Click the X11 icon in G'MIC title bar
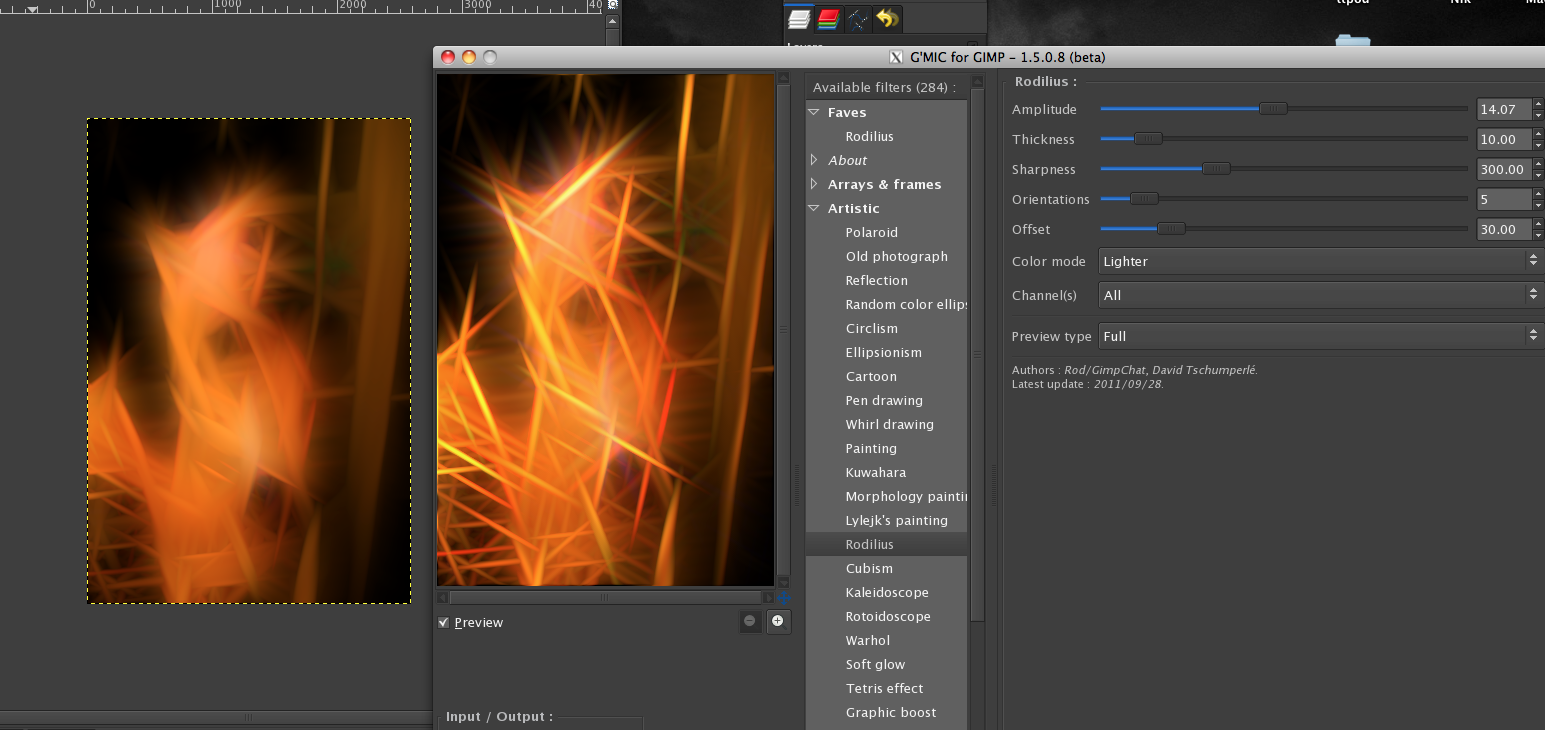 pyautogui.click(x=896, y=57)
